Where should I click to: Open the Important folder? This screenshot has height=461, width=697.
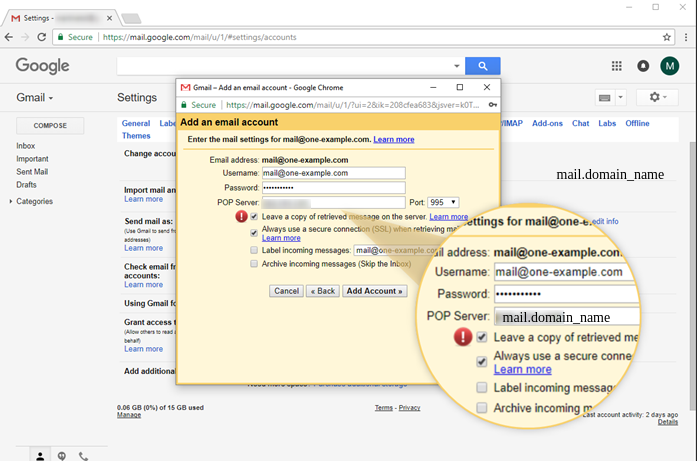32,159
